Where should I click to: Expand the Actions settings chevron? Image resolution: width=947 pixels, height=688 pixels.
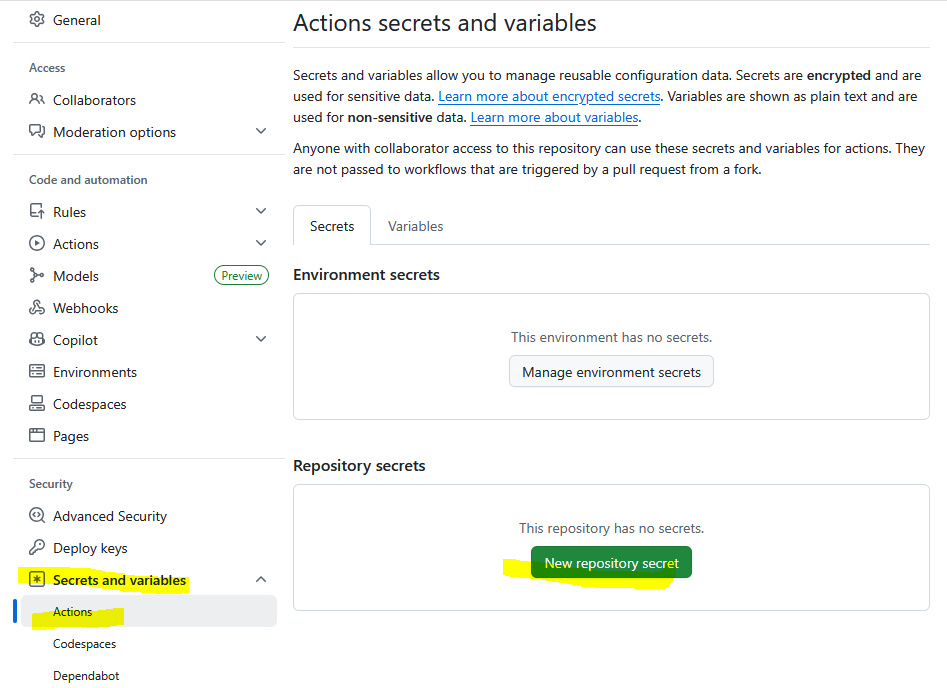pos(261,244)
